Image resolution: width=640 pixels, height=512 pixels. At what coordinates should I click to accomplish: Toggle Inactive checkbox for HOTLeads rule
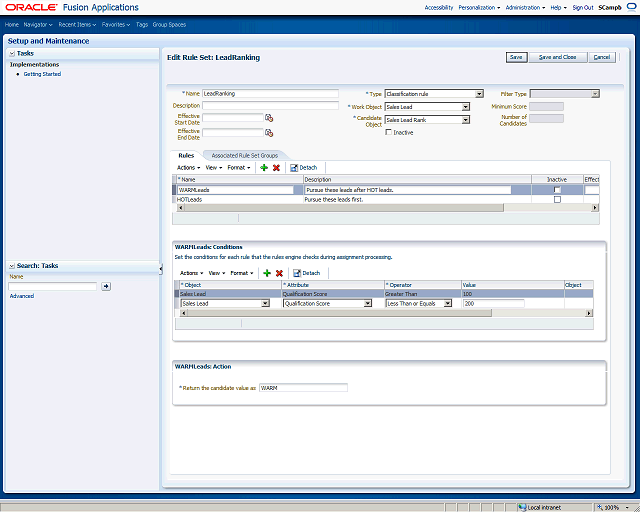tap(557, 200)
